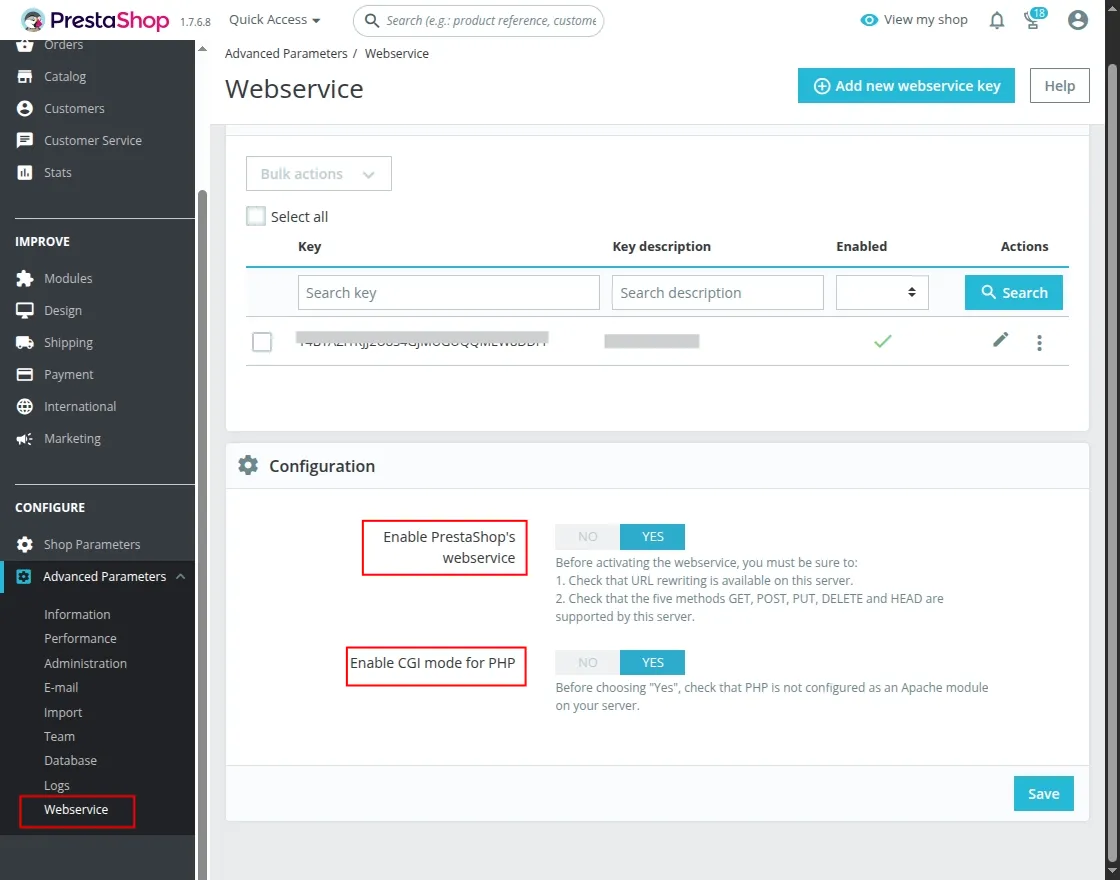This screenshot has width=1120, height=880.
Task: Edit the webservice key with pencil icon
Action: point(1000,341)
